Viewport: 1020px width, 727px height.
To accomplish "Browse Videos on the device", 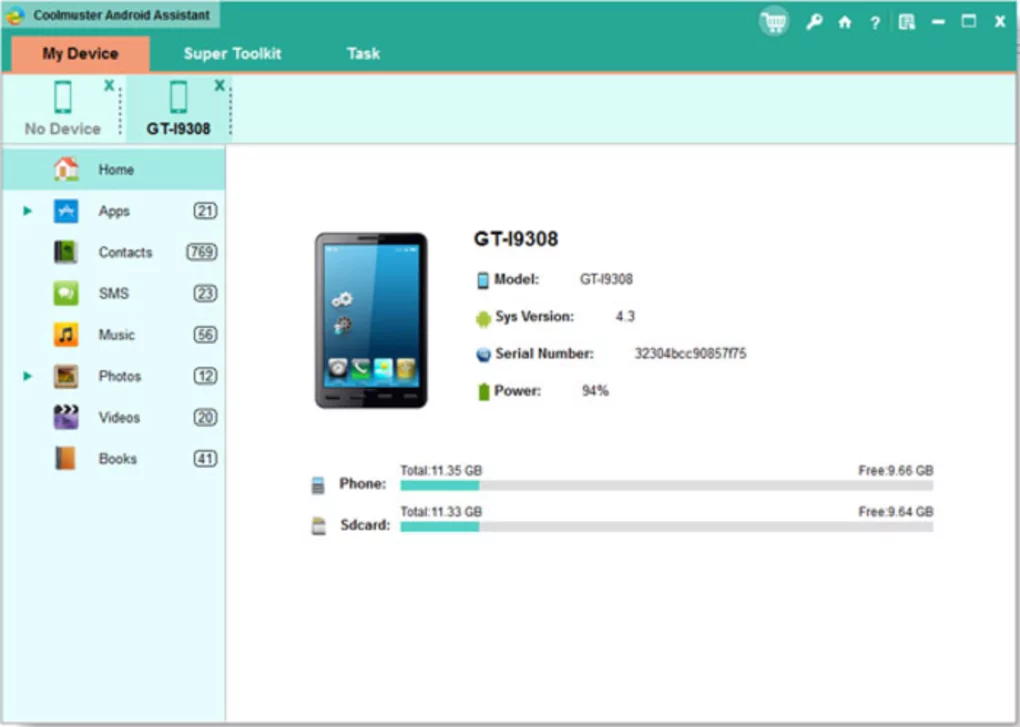I will pyautogui.click(x=120, y=417).
